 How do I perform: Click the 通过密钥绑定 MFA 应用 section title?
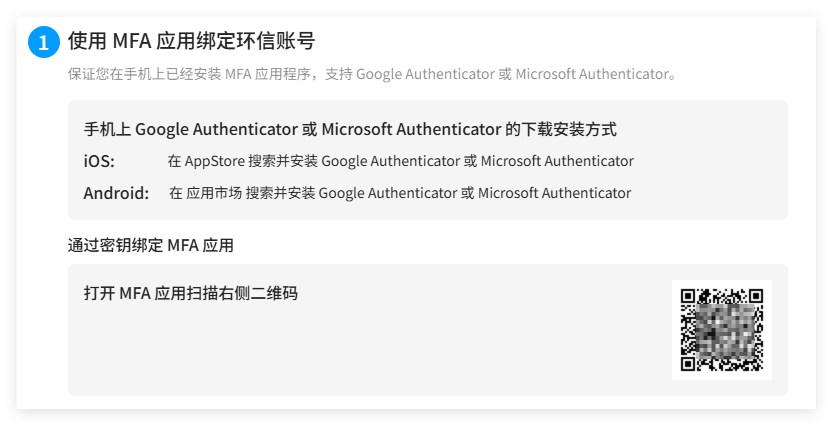click(150, 245)
